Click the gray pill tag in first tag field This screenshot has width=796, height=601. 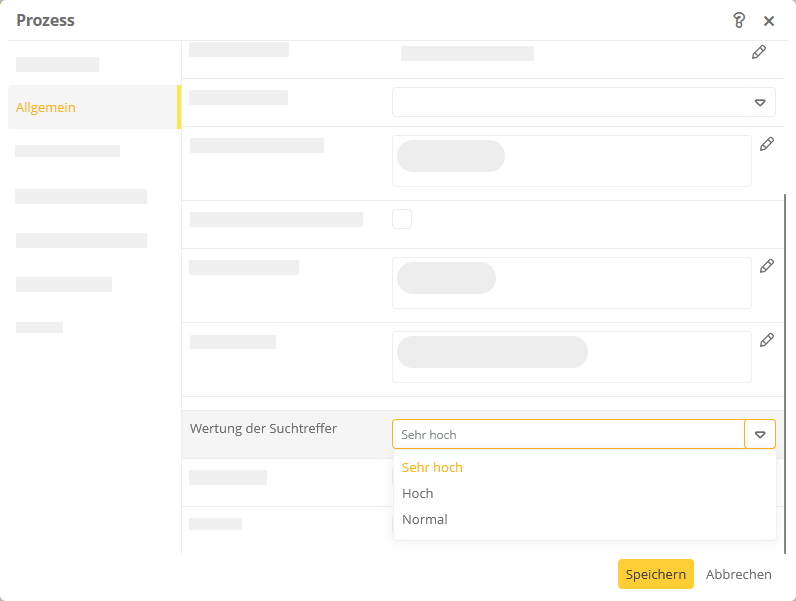pyautogui.click(x=451, y=156)
